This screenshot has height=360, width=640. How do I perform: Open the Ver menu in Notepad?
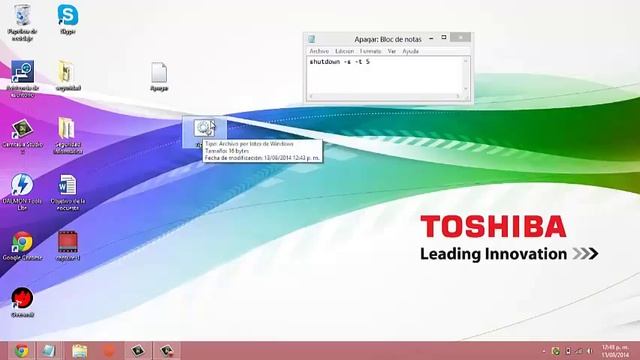tap(392, 51)
